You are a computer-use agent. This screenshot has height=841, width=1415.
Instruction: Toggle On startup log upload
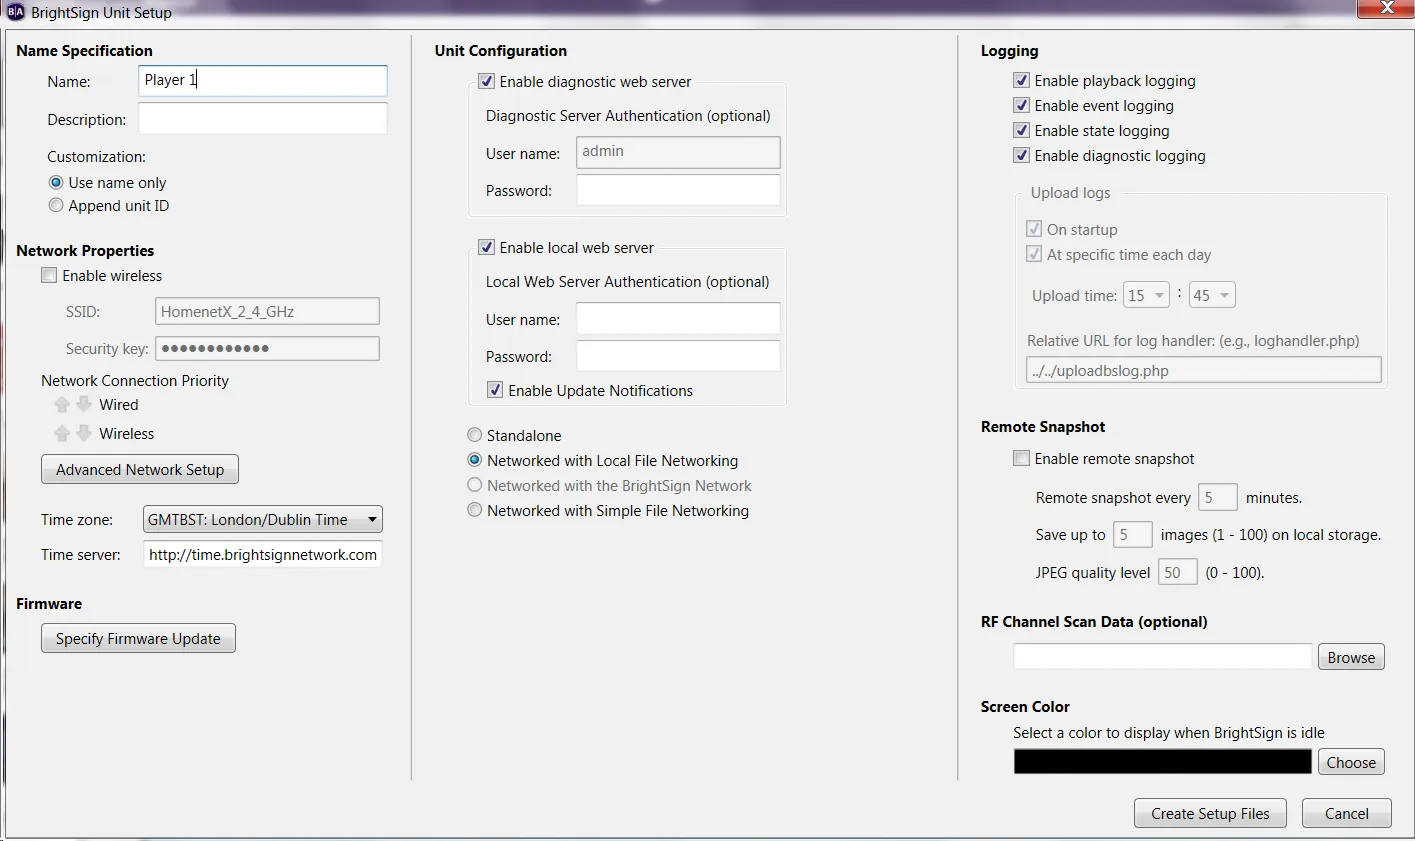[1034, 230]
